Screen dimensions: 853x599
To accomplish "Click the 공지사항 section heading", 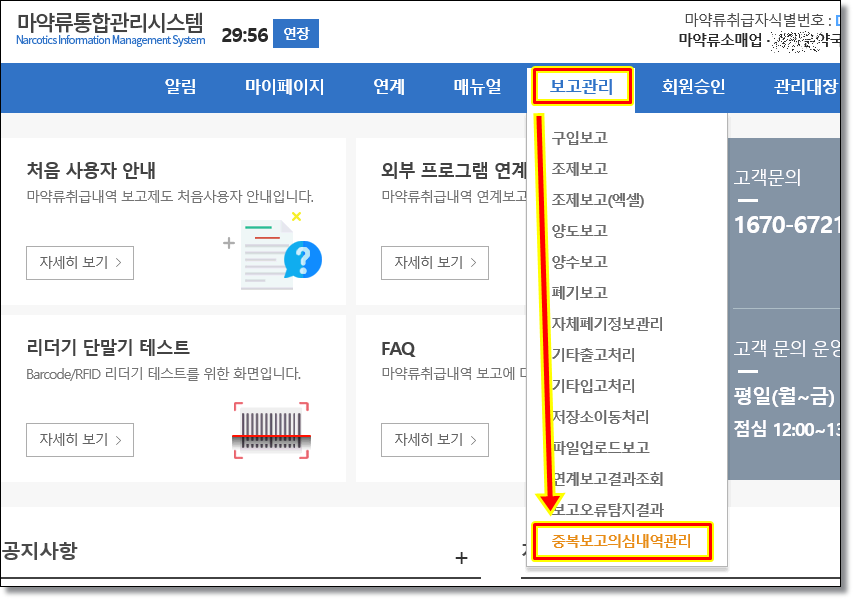I will tap(40, 550).
